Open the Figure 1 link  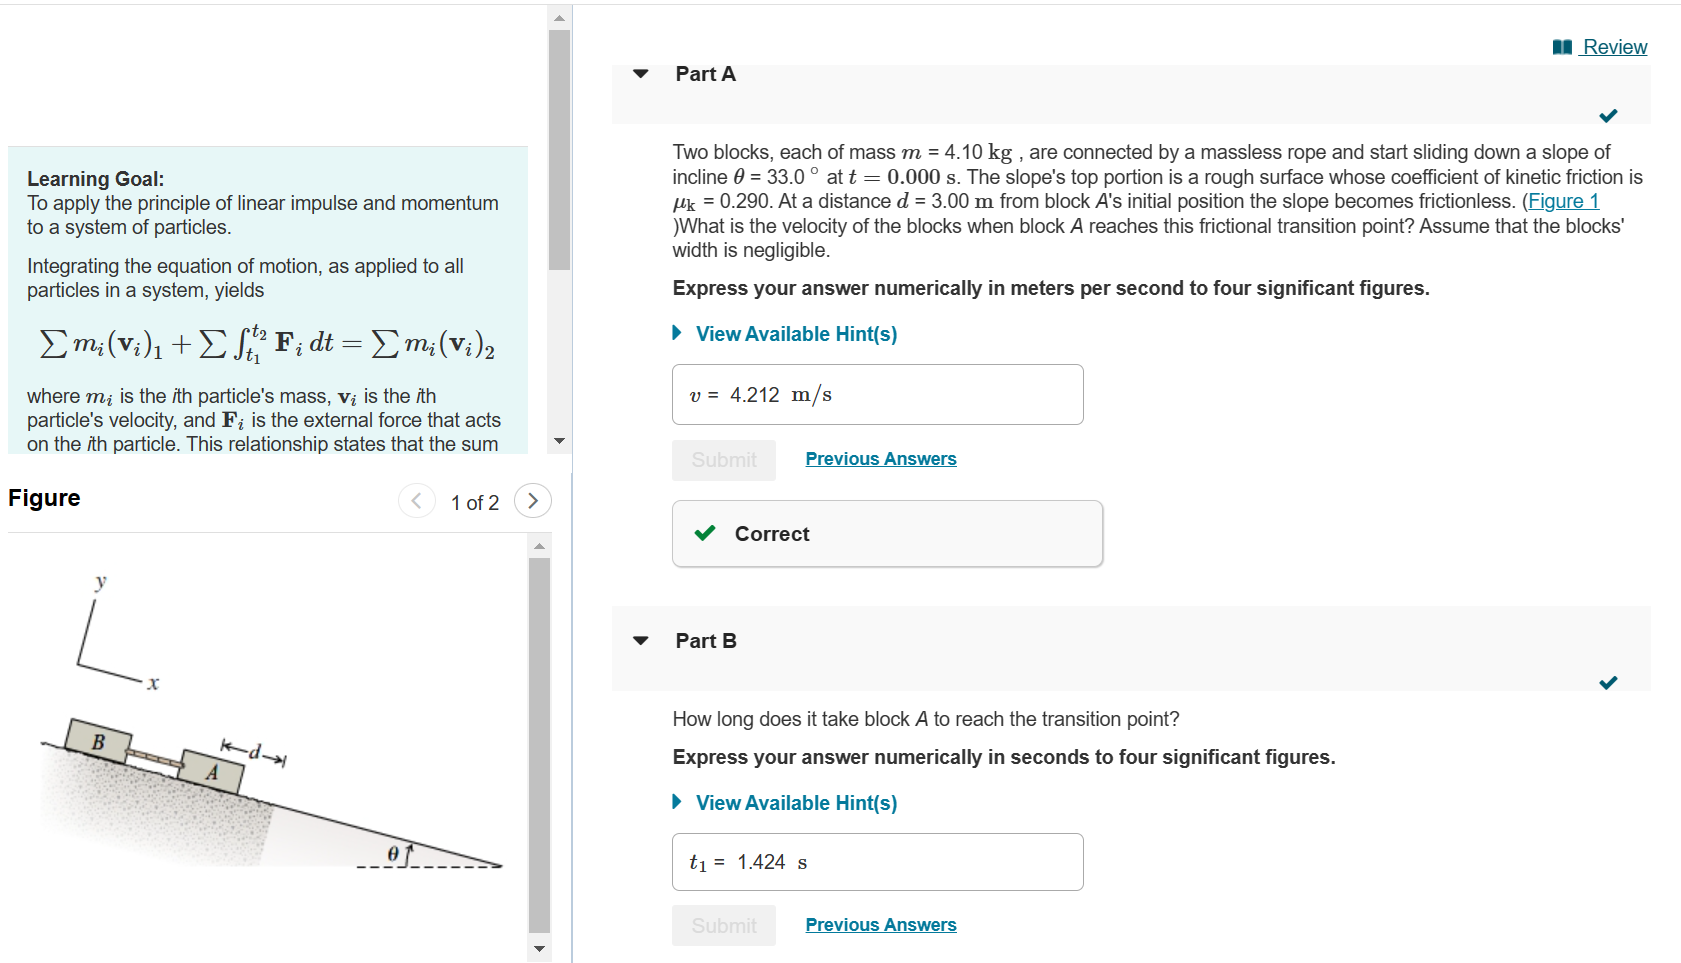(1564, 201)
